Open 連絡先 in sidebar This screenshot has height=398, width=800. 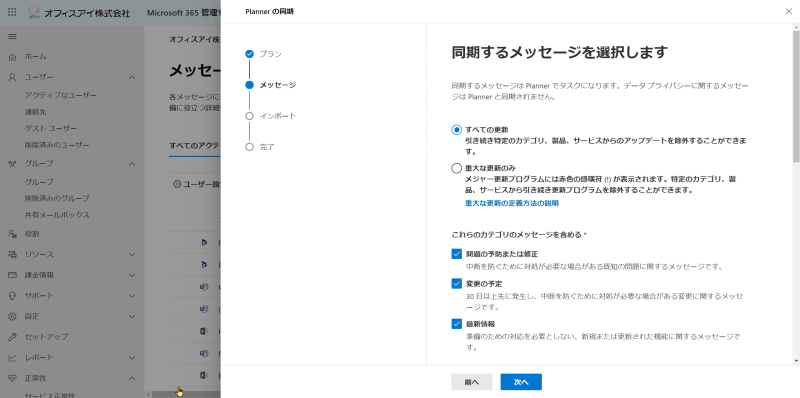point(35,112)
